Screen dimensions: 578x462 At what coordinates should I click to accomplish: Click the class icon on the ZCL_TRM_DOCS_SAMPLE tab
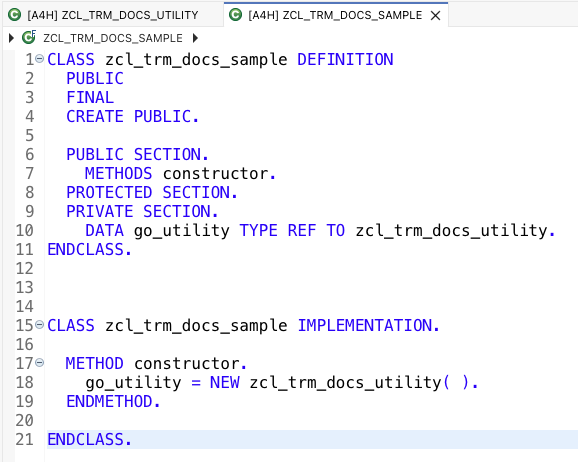point(235,15)
